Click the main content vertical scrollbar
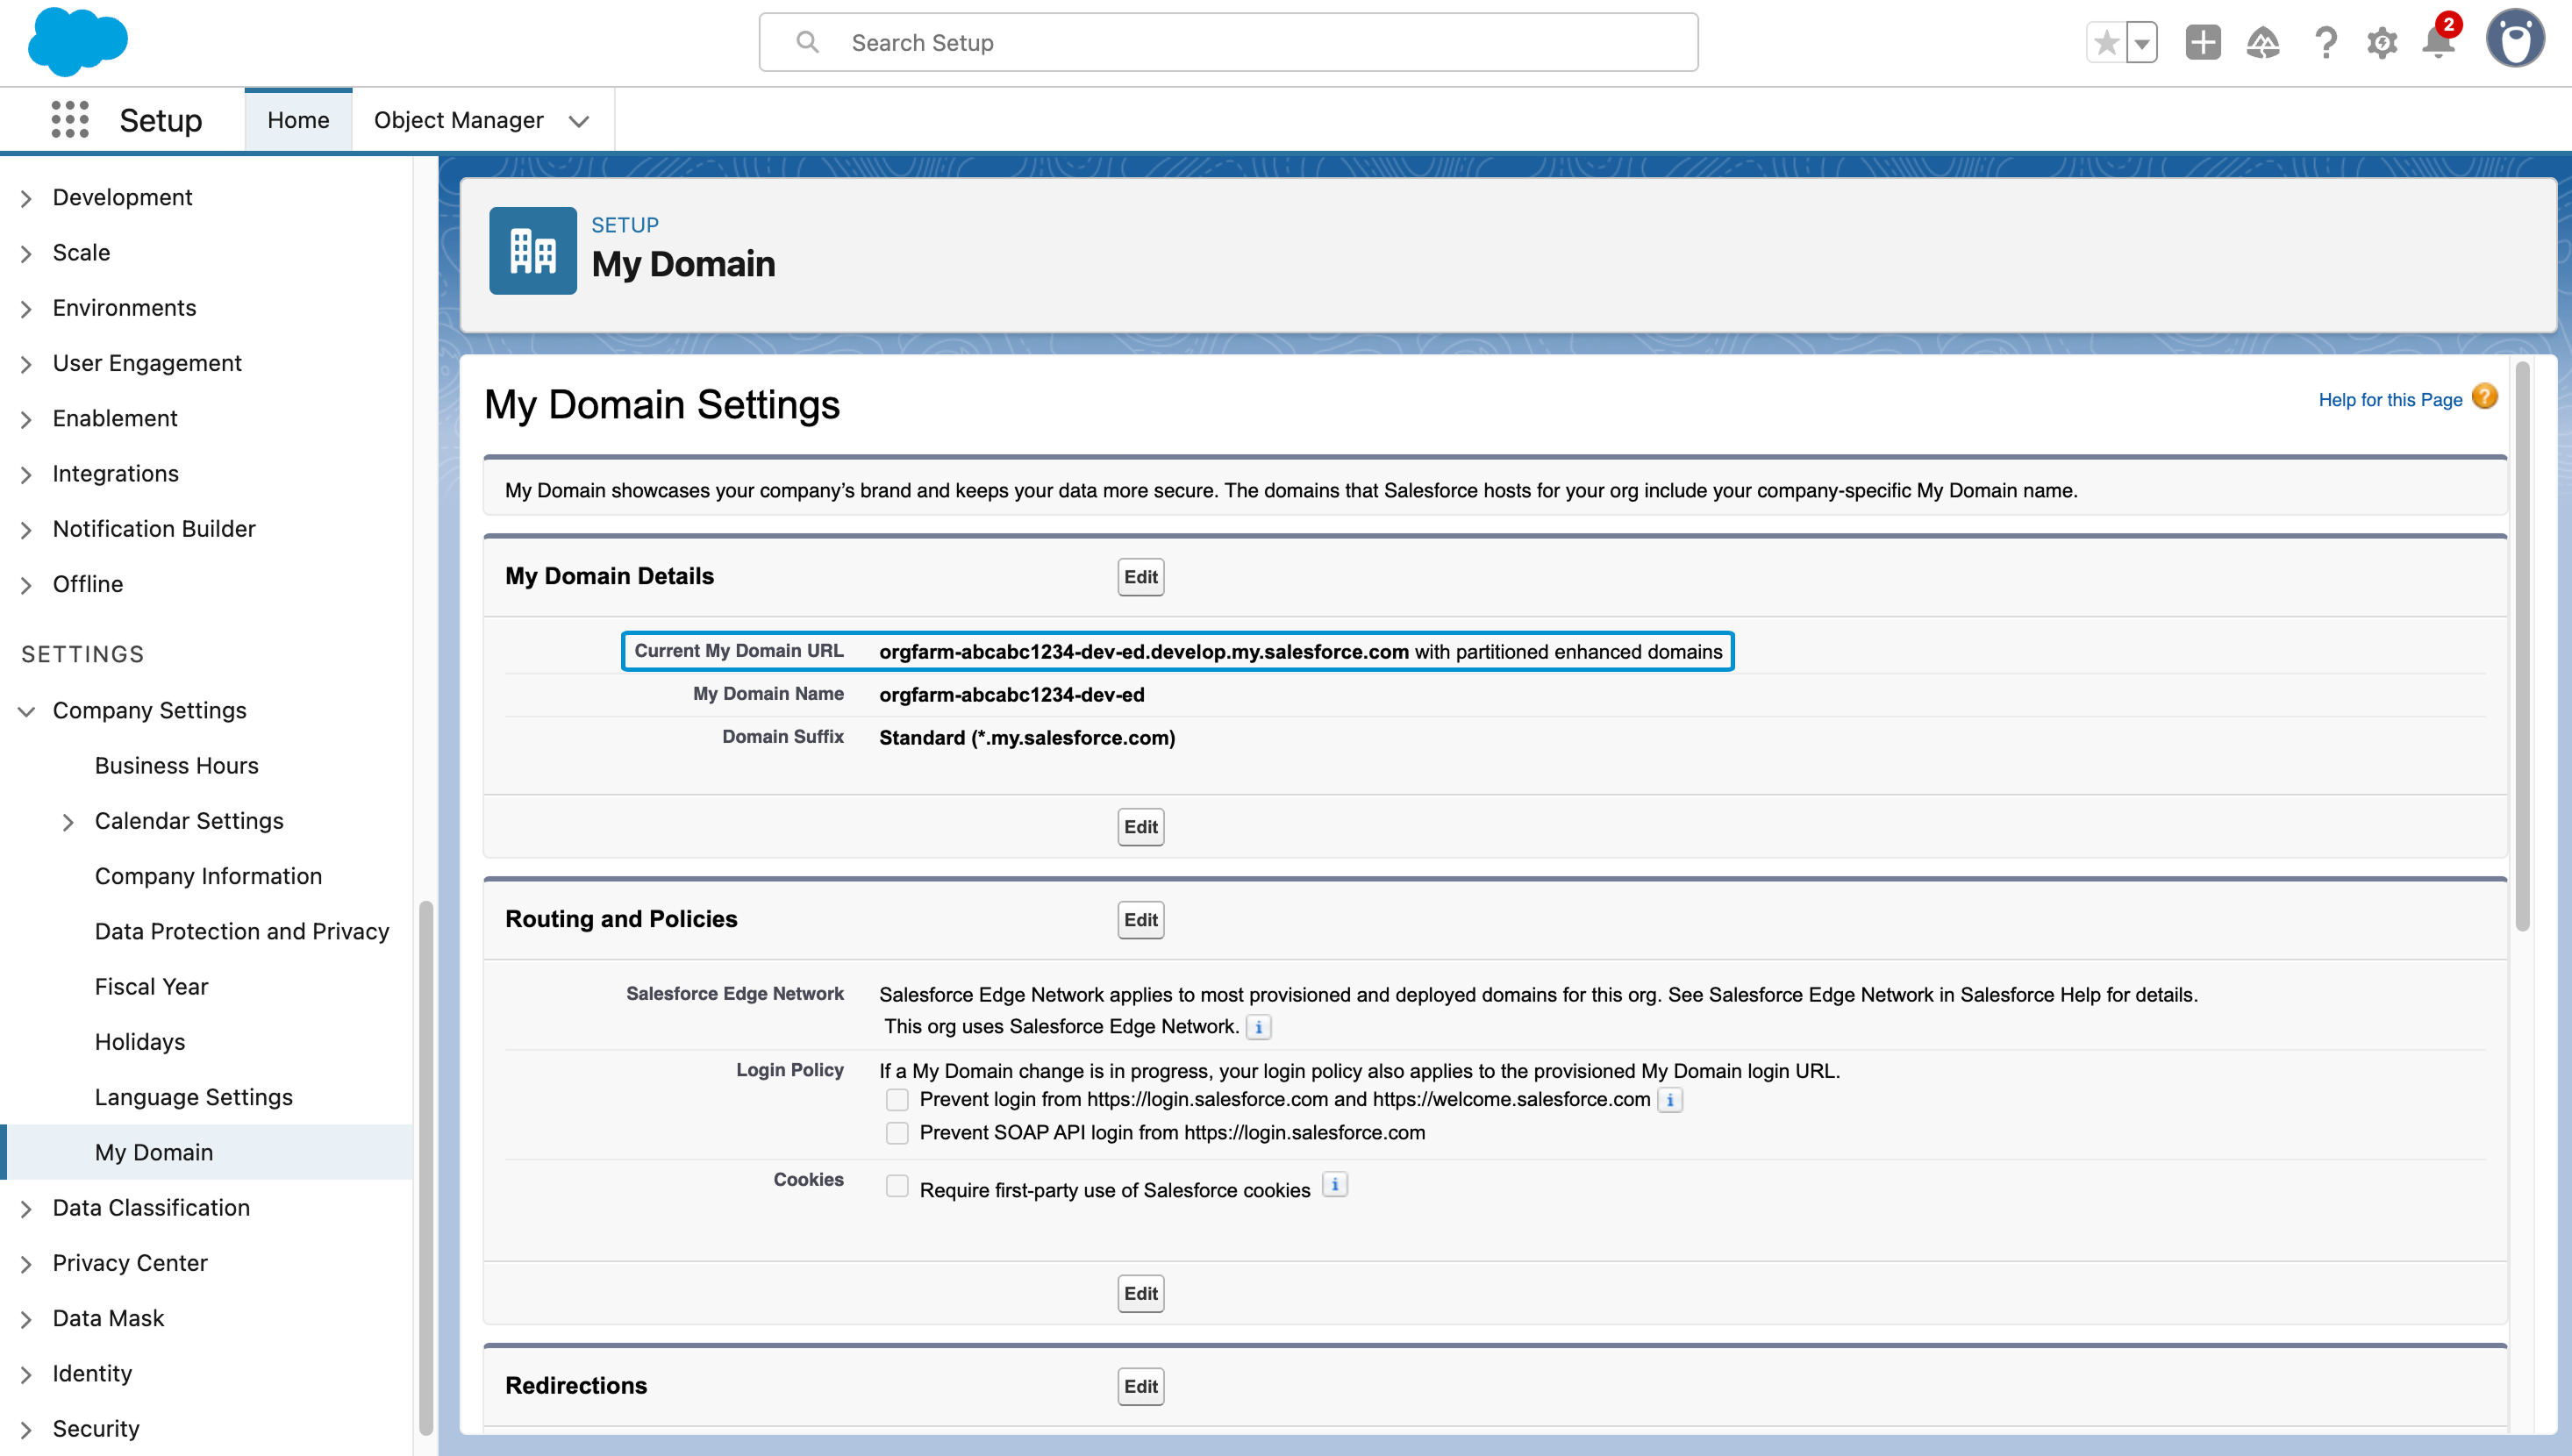The width and height of the screenshot is (2572, 1456). (2523, 646)
